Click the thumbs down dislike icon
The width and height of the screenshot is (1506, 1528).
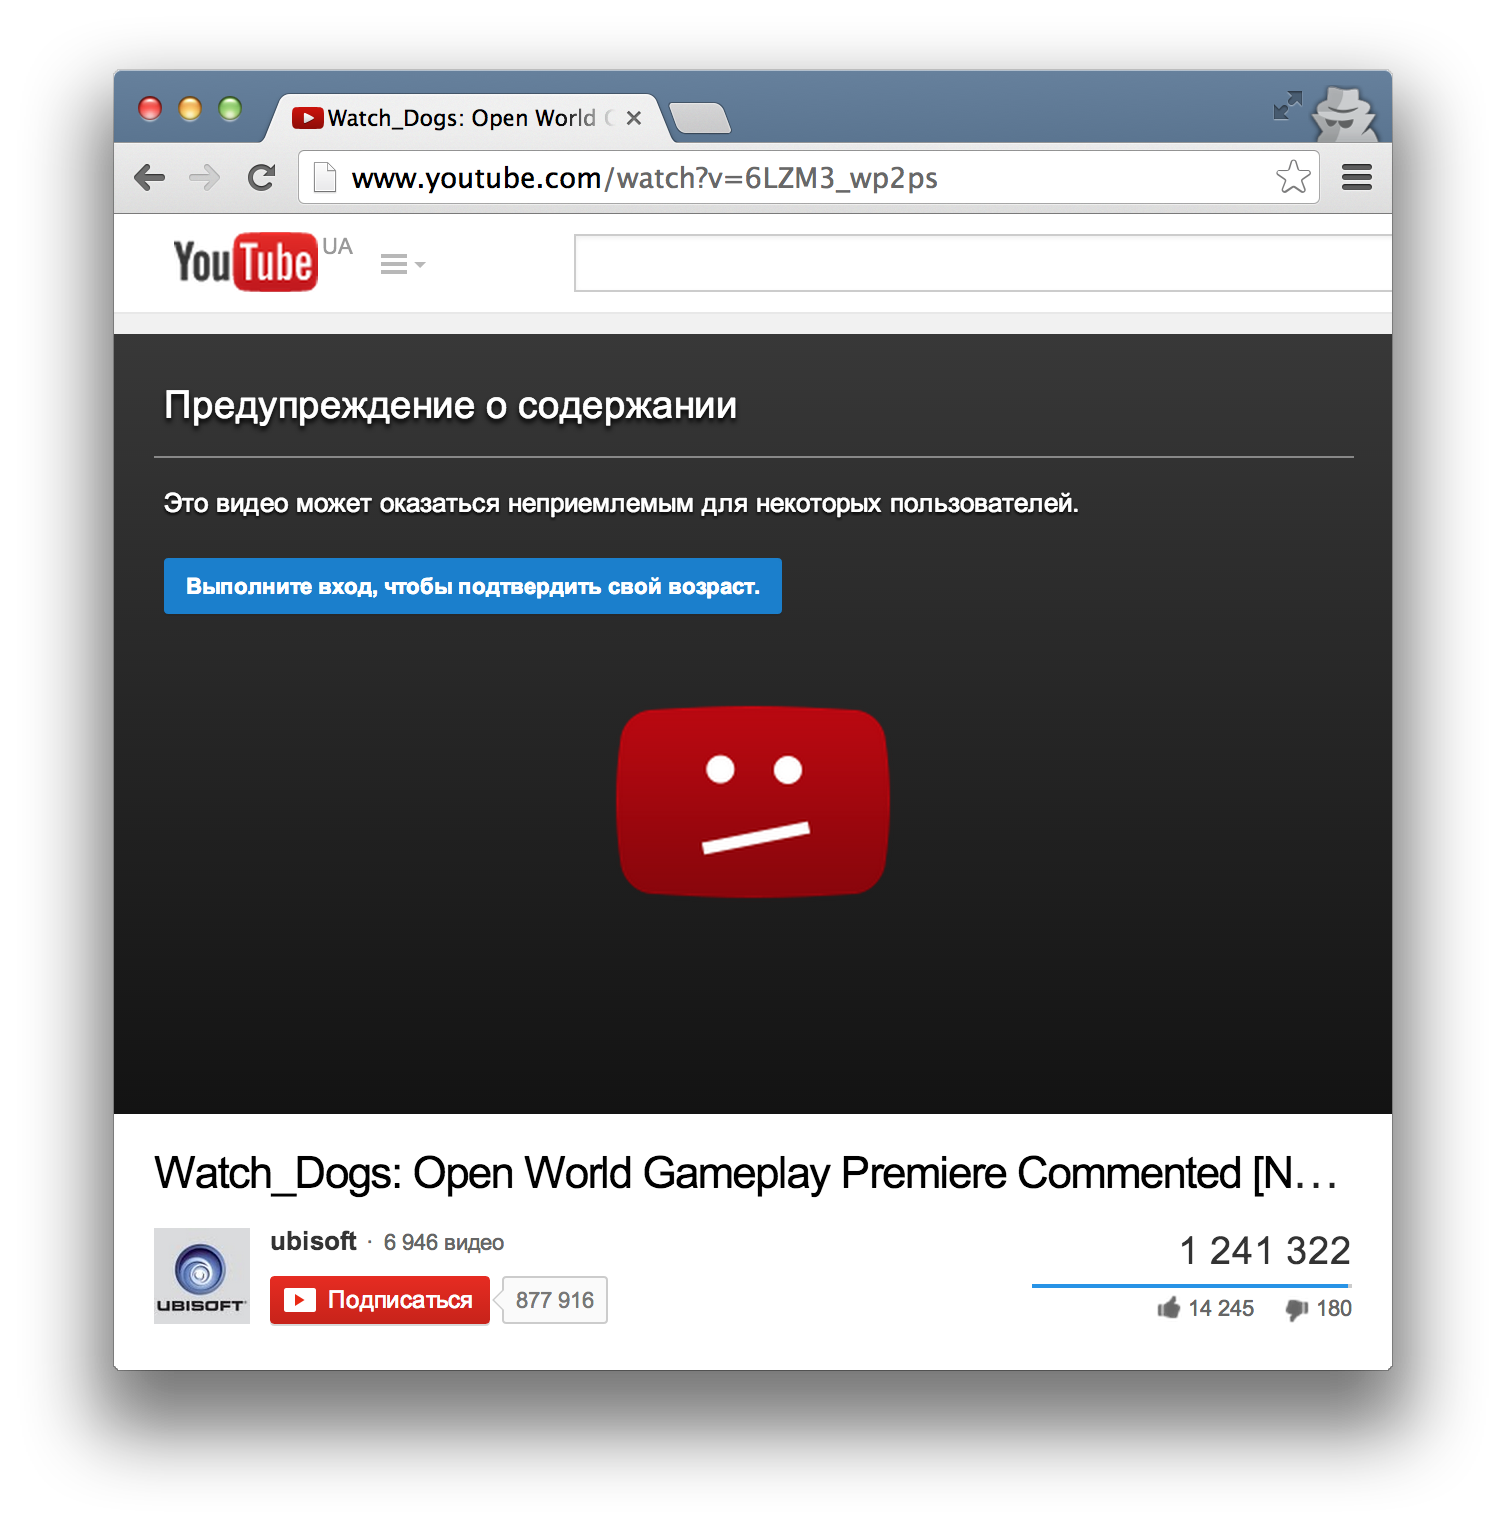click(1296, 1309)
